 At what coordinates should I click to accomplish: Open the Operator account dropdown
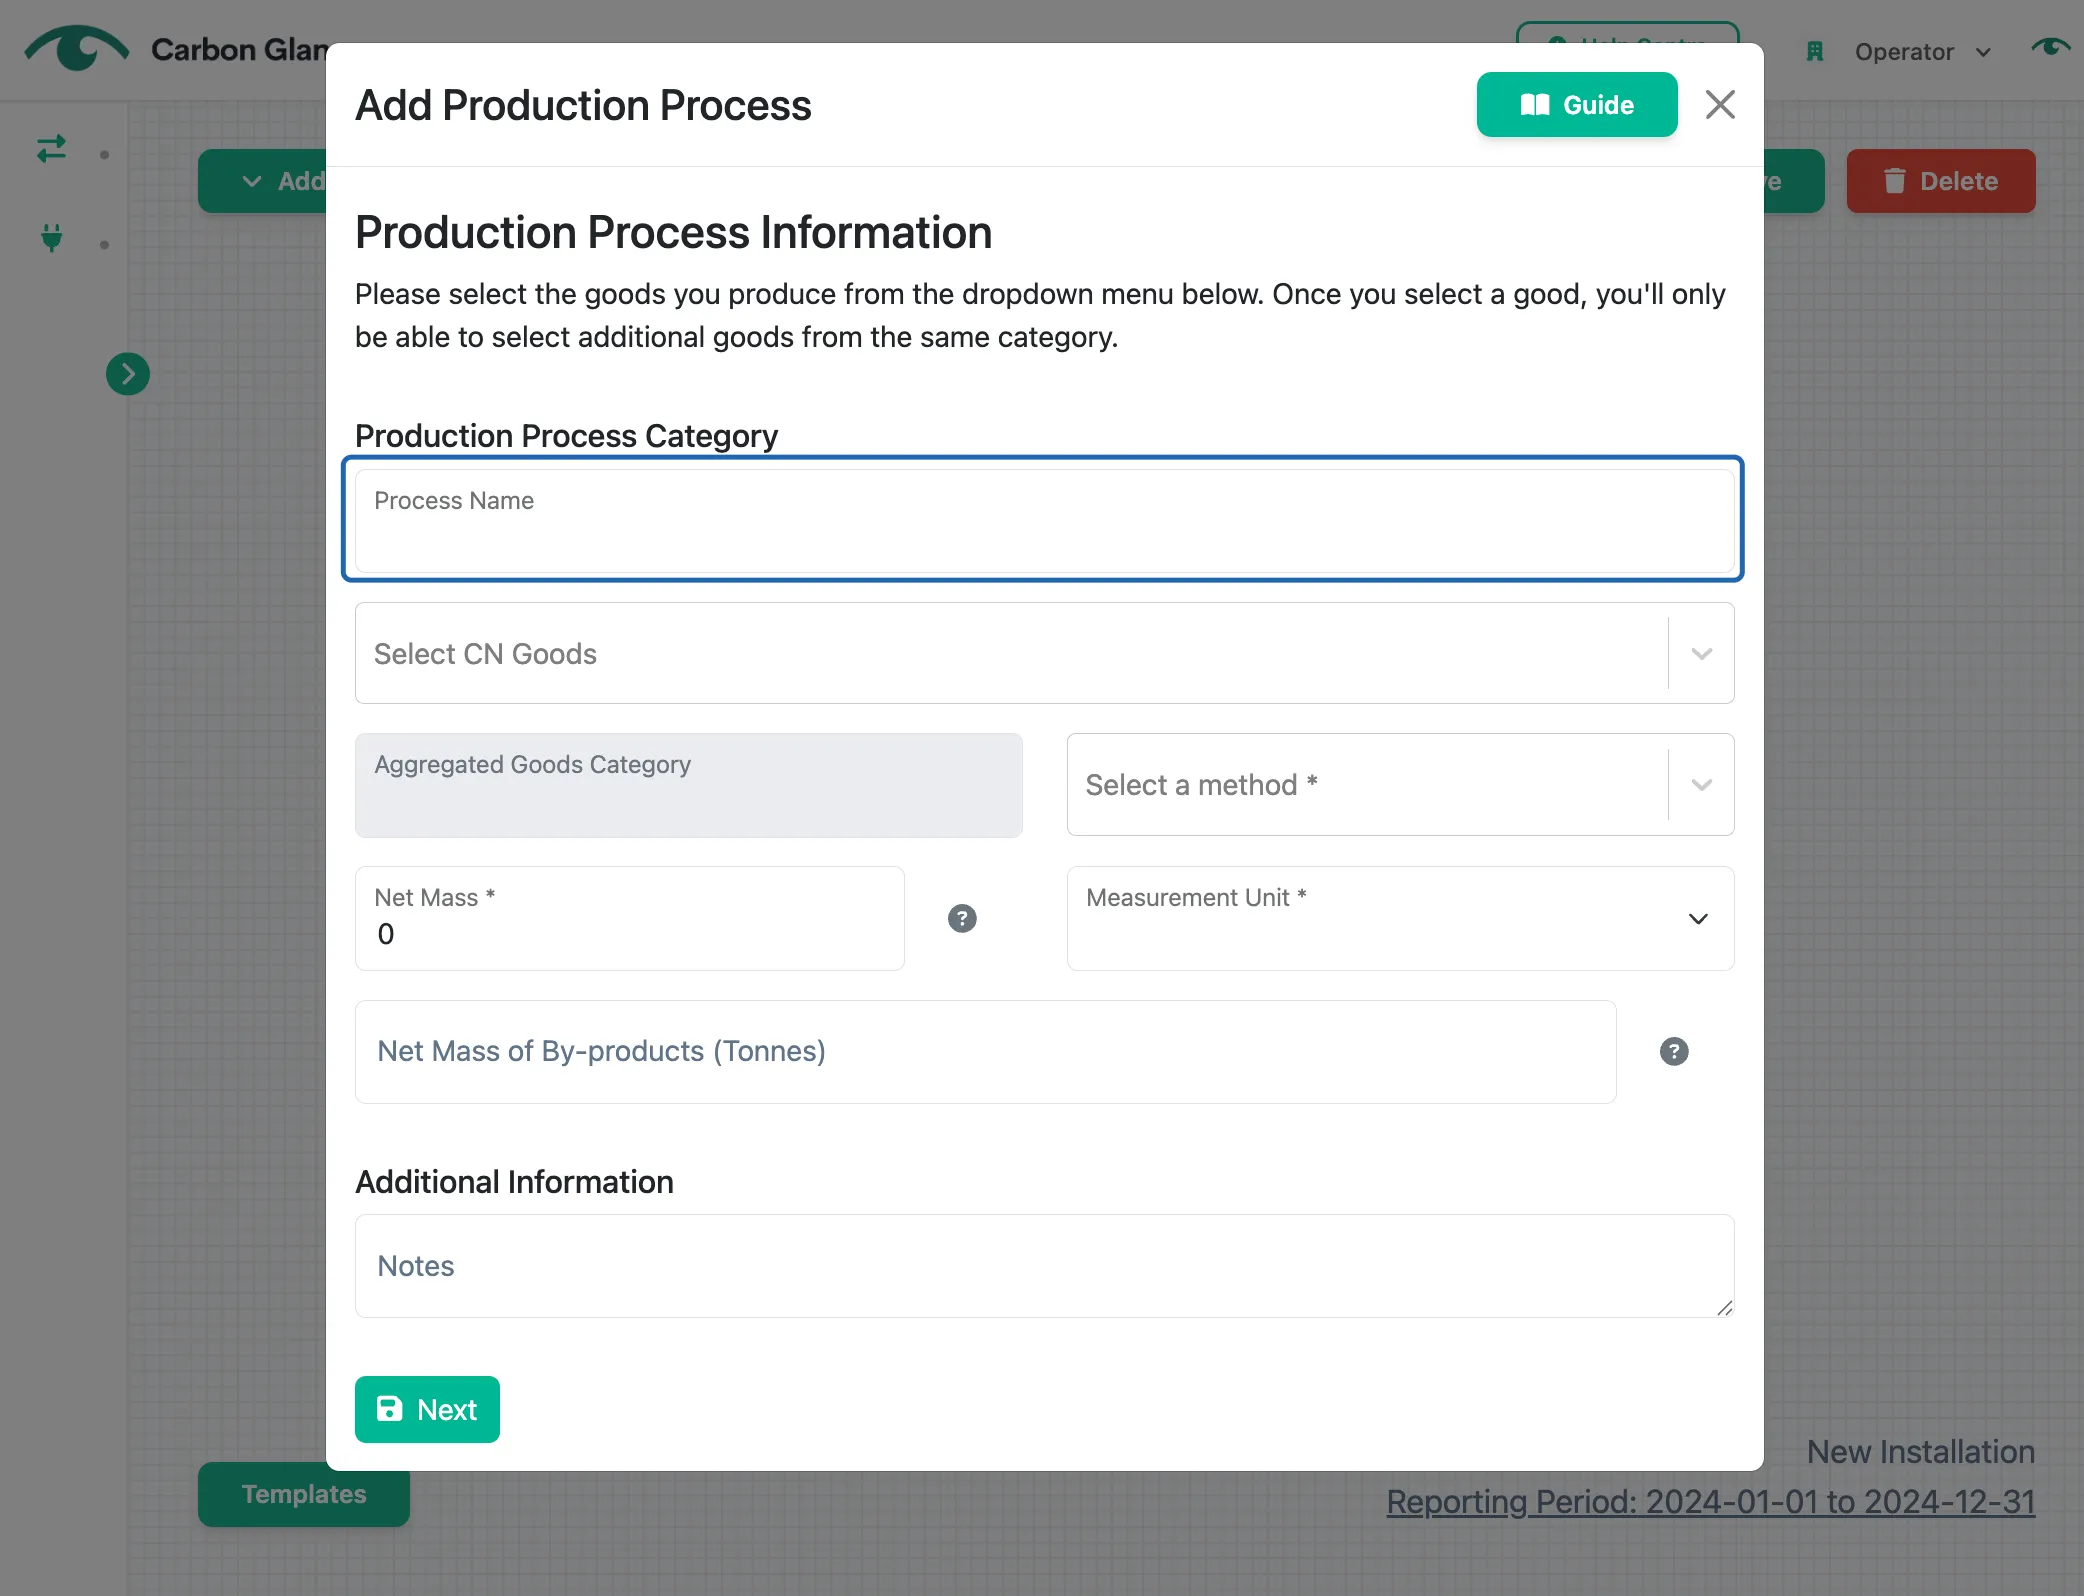(1923, 52)
